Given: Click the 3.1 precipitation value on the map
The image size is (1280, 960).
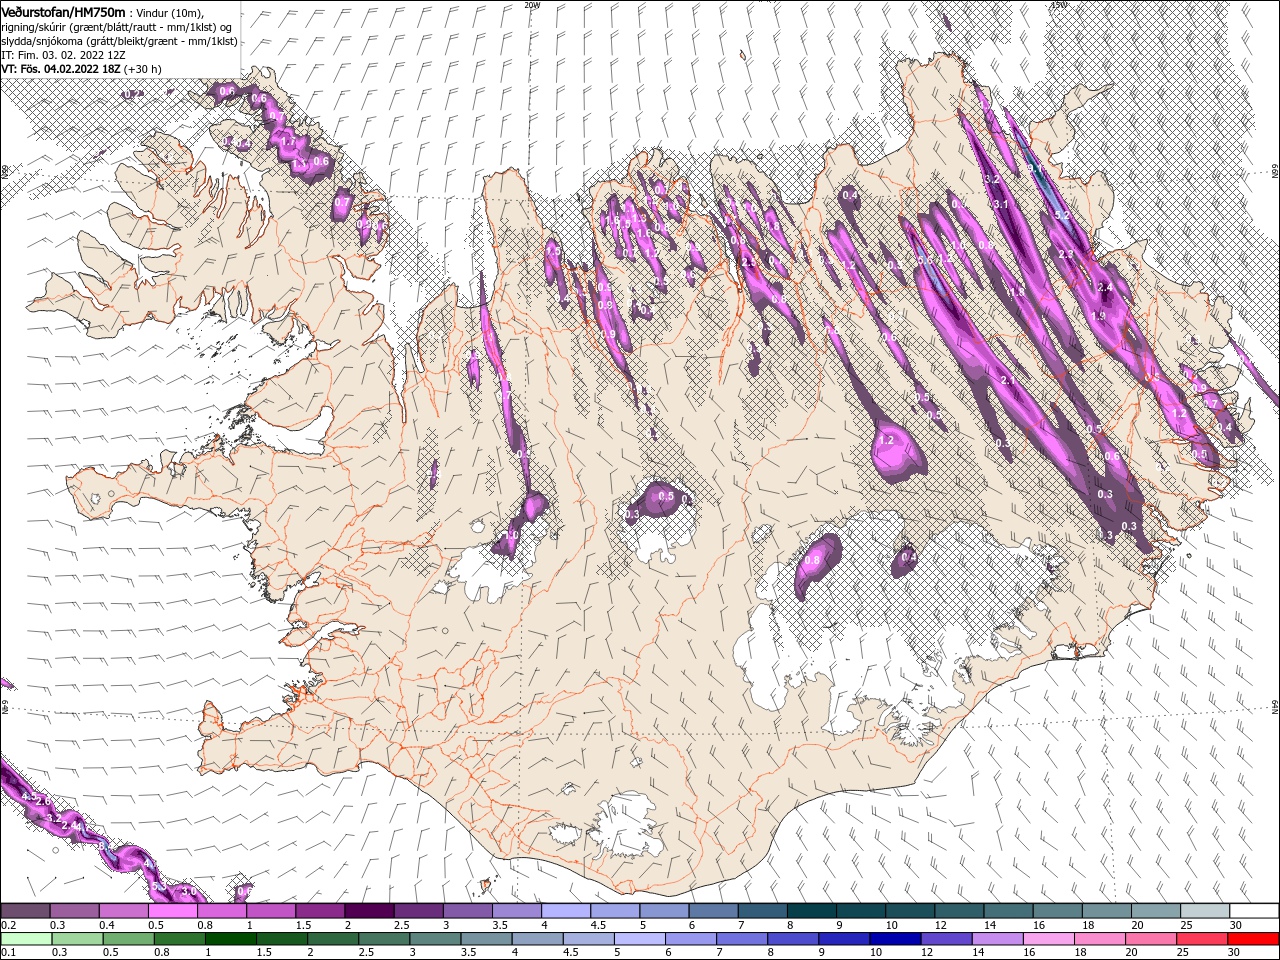Looking at the screenshot, I should click(1002, 204).
